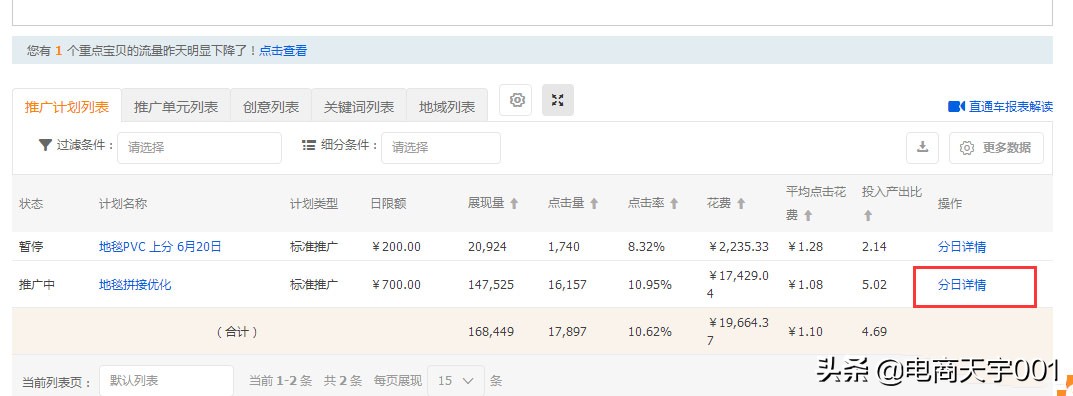Click the ¥19,664.37 total cost value
1073x396 pixels.
[x=738, y=332]
